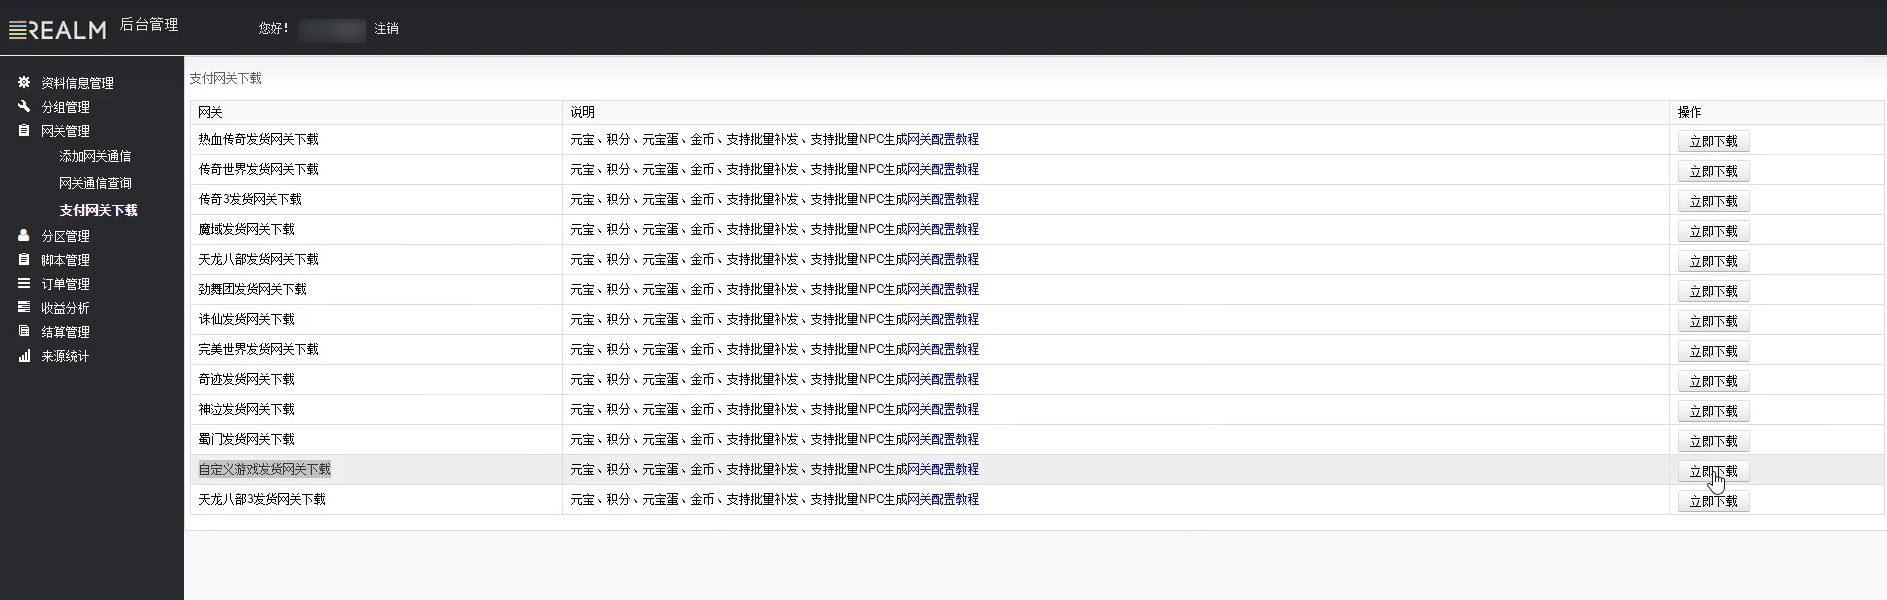The image size is (1887, 600).
Task: Open 网关配置教程 link in 奇迹 row
Action: [943, 379]
